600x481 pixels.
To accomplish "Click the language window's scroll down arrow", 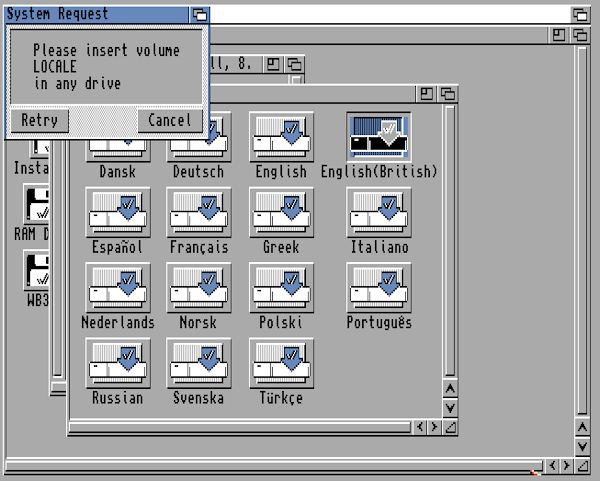I will click(450, 408).
